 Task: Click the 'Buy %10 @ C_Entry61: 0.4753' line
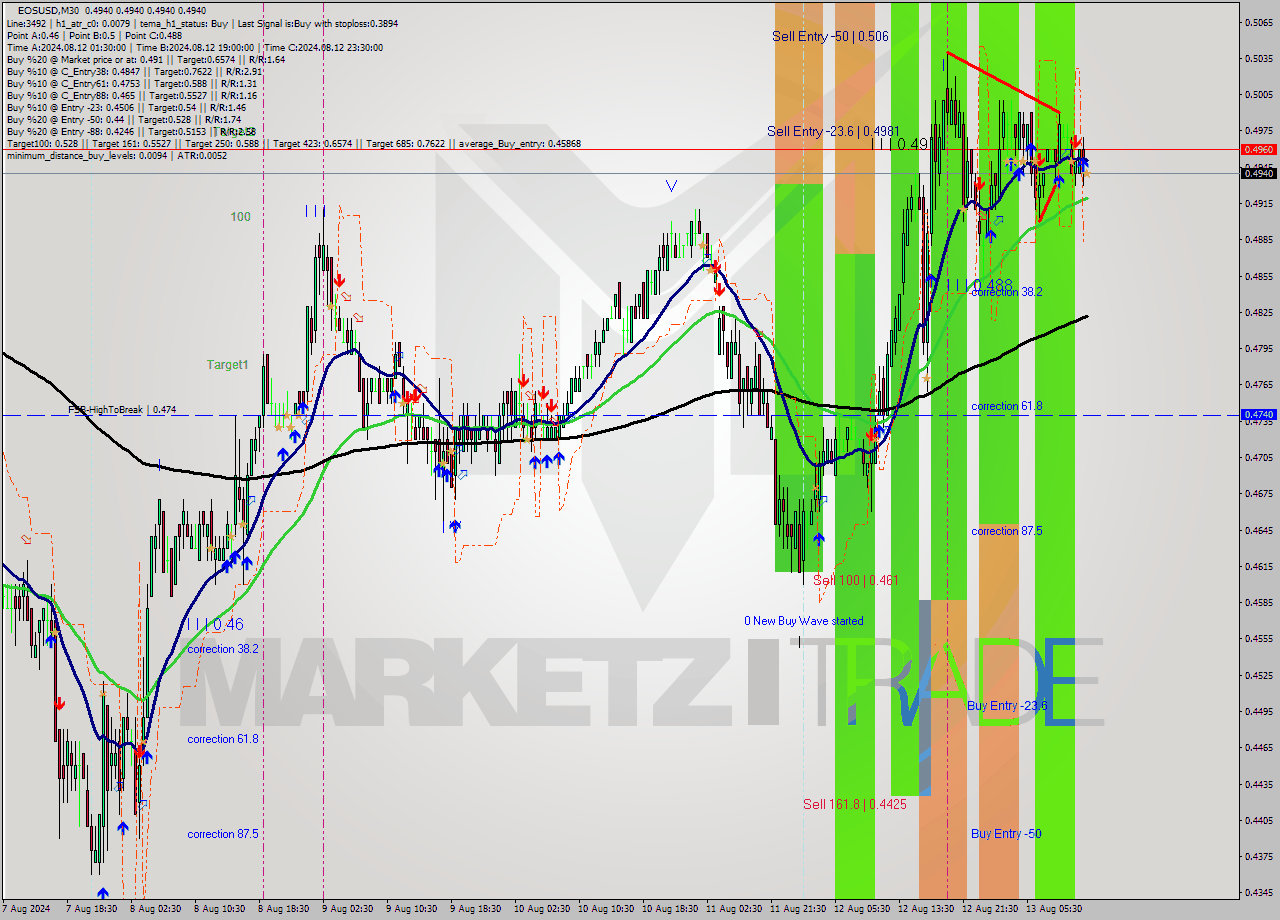(x=132, y=84)
